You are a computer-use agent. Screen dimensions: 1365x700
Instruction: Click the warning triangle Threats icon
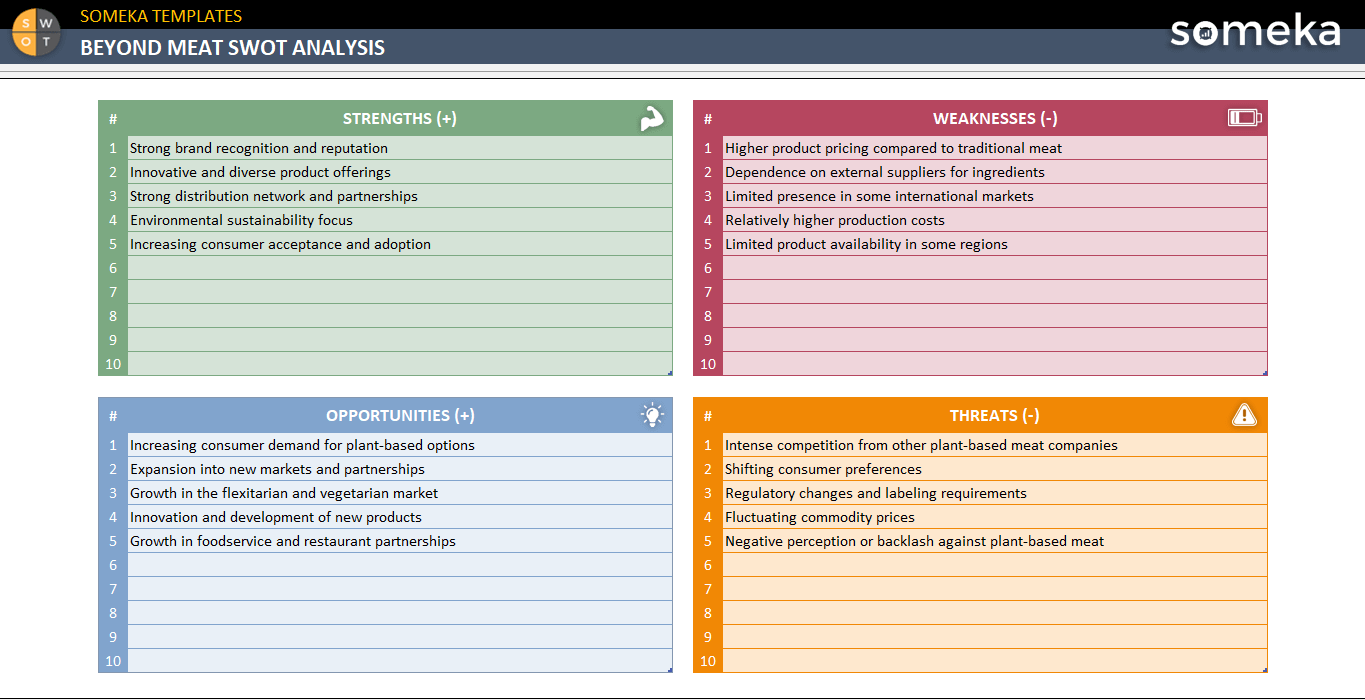point(1244,415)
